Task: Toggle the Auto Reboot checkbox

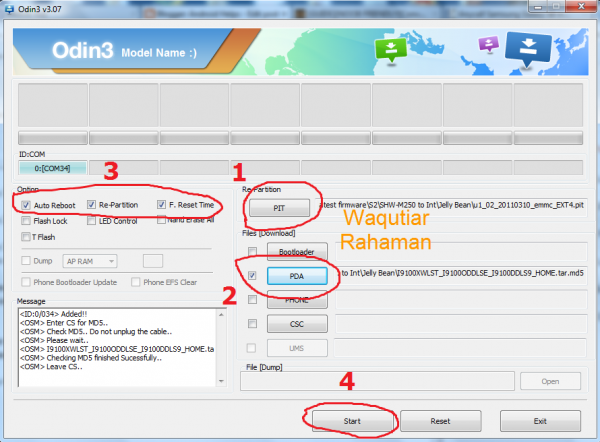Action: 26,205
